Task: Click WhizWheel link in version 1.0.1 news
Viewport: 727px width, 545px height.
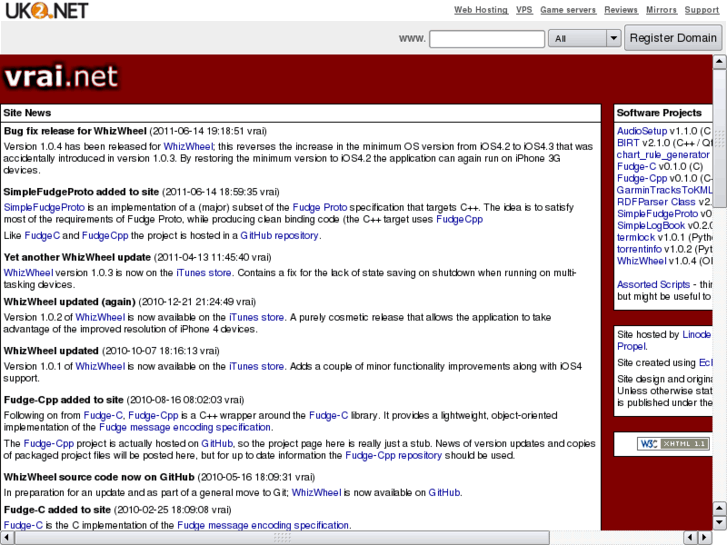Action: coord(100,366)
